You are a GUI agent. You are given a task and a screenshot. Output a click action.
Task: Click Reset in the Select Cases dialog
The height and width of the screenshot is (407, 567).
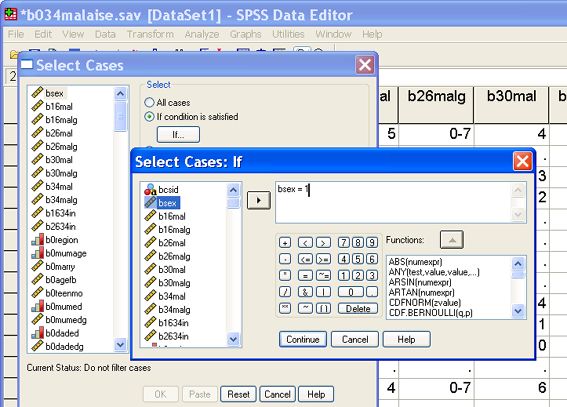[x=238, y=394]
